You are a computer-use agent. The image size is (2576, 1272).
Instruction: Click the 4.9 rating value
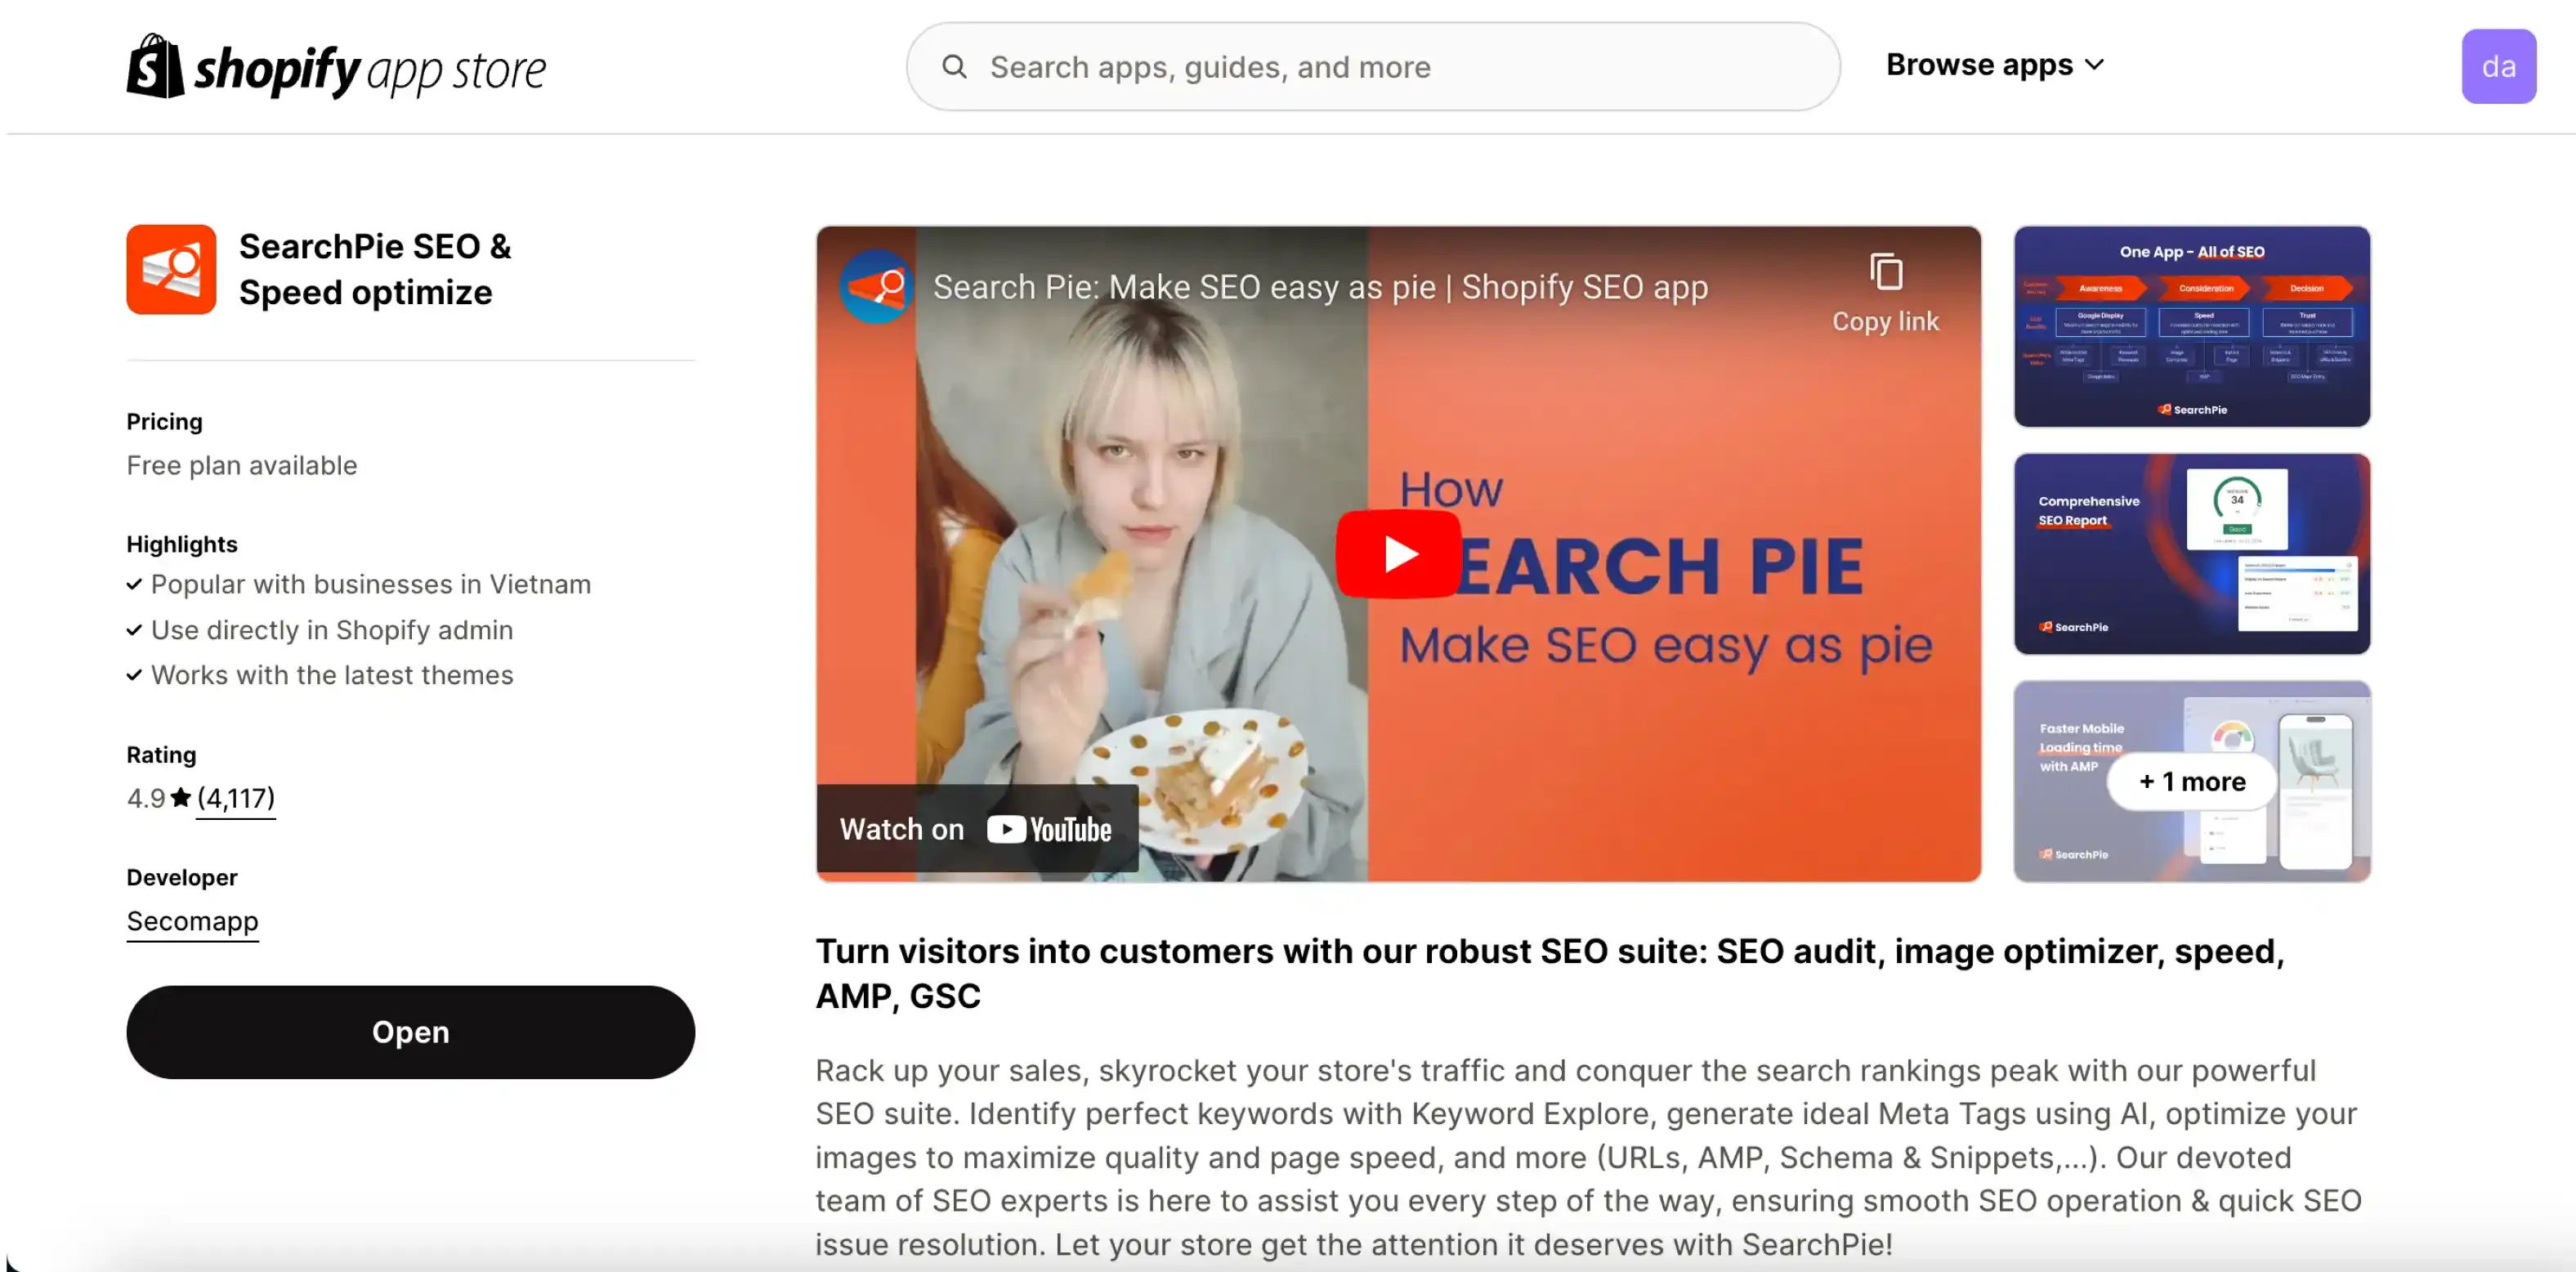click(x=146, y=798)
